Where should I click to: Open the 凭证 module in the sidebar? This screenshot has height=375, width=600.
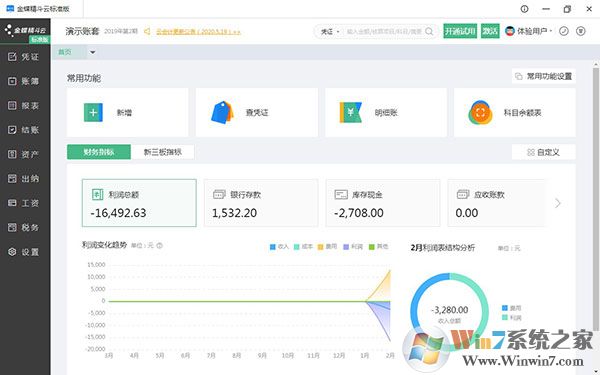(x=24, y=57)
